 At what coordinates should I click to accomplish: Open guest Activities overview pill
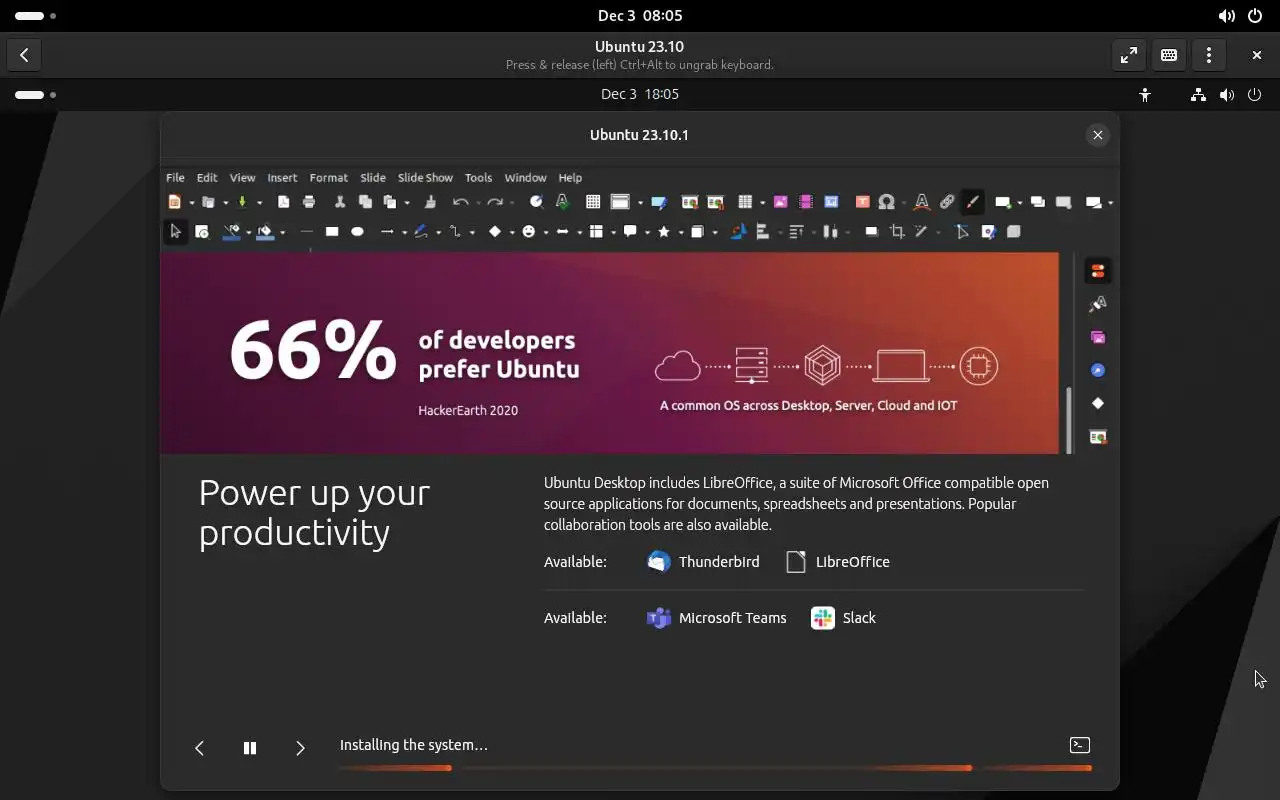36,95
